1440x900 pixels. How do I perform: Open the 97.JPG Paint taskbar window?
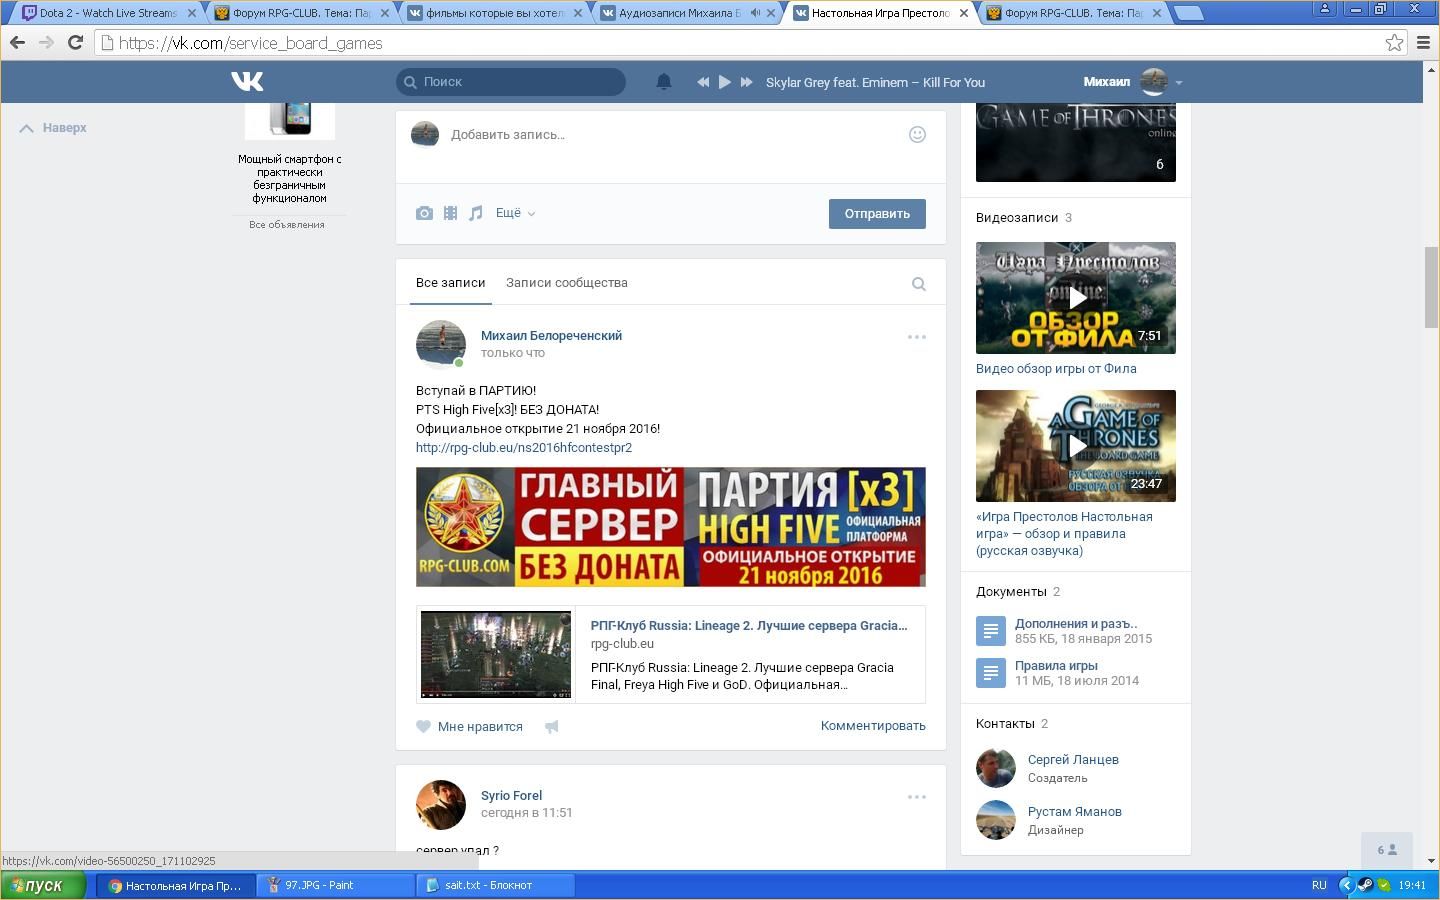(335, 885)
